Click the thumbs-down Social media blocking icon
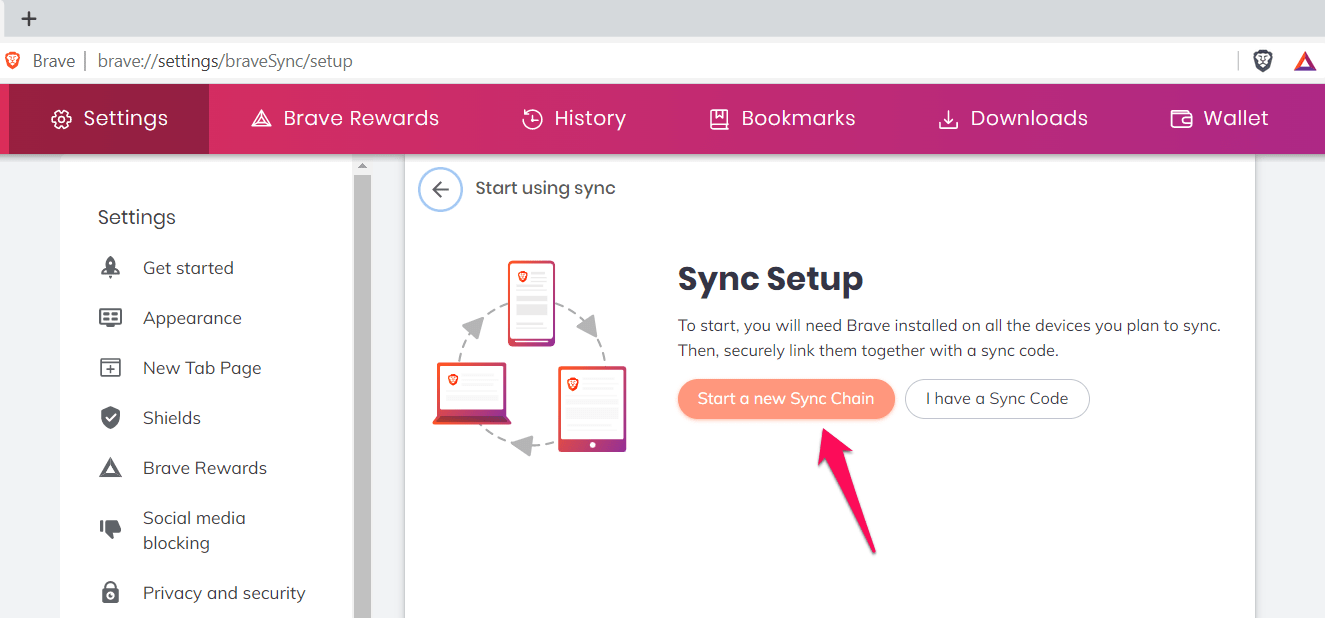 click(x=111, y=529)
